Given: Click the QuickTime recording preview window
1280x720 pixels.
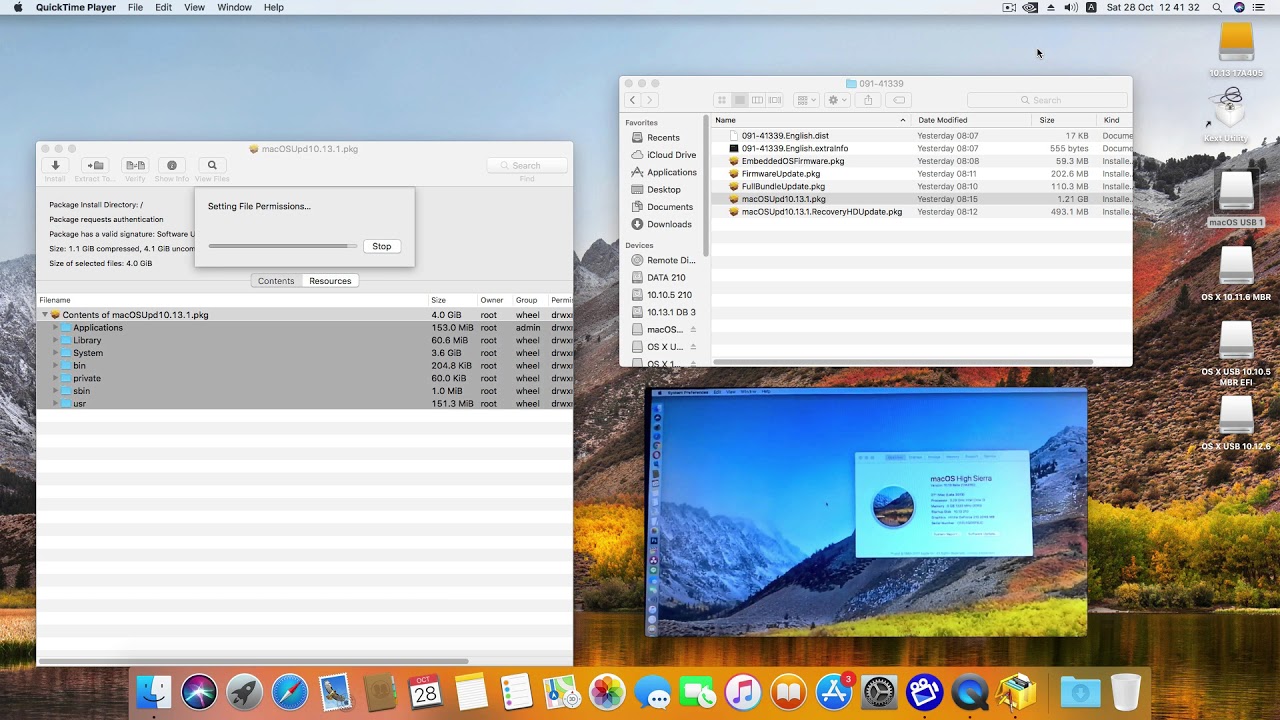Looking at the screenshot, I should [866, 512].
